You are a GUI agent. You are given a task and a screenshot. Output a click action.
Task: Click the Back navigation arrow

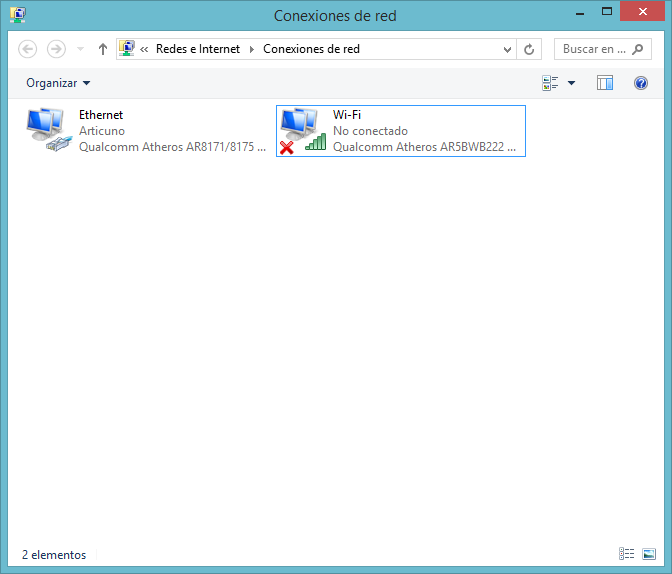(28, 49)
